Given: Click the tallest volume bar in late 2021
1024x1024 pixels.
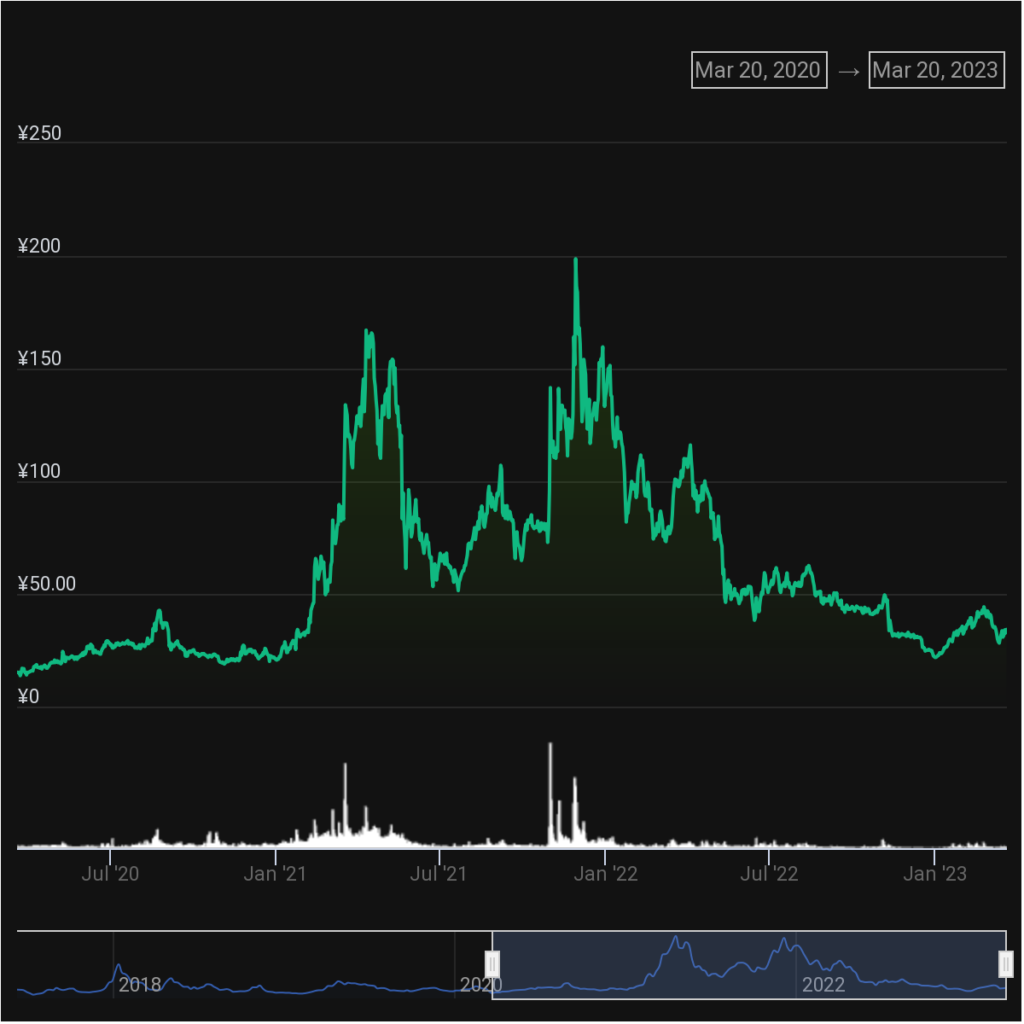Looking at the screenshot, I should 551,795.
